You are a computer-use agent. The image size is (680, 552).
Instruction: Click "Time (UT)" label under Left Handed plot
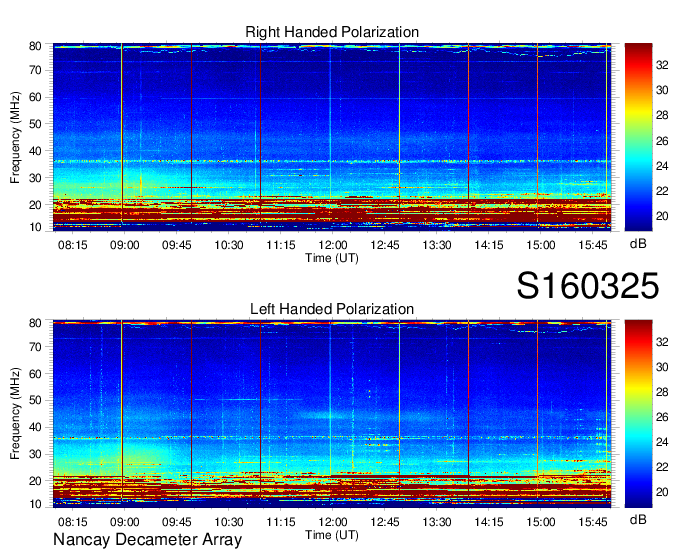pos(332,535)
